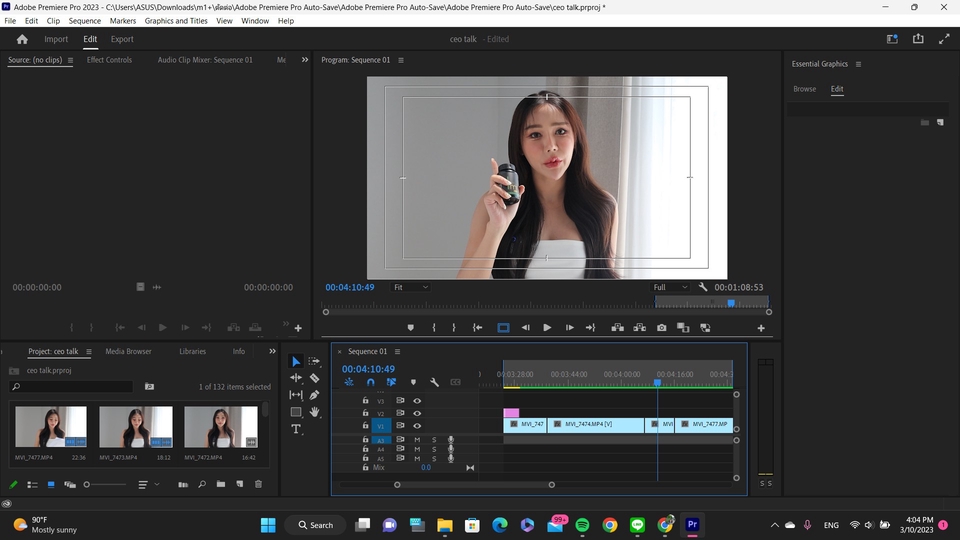Open the Sequence menu
960x540 pixels.
(85, 20)
